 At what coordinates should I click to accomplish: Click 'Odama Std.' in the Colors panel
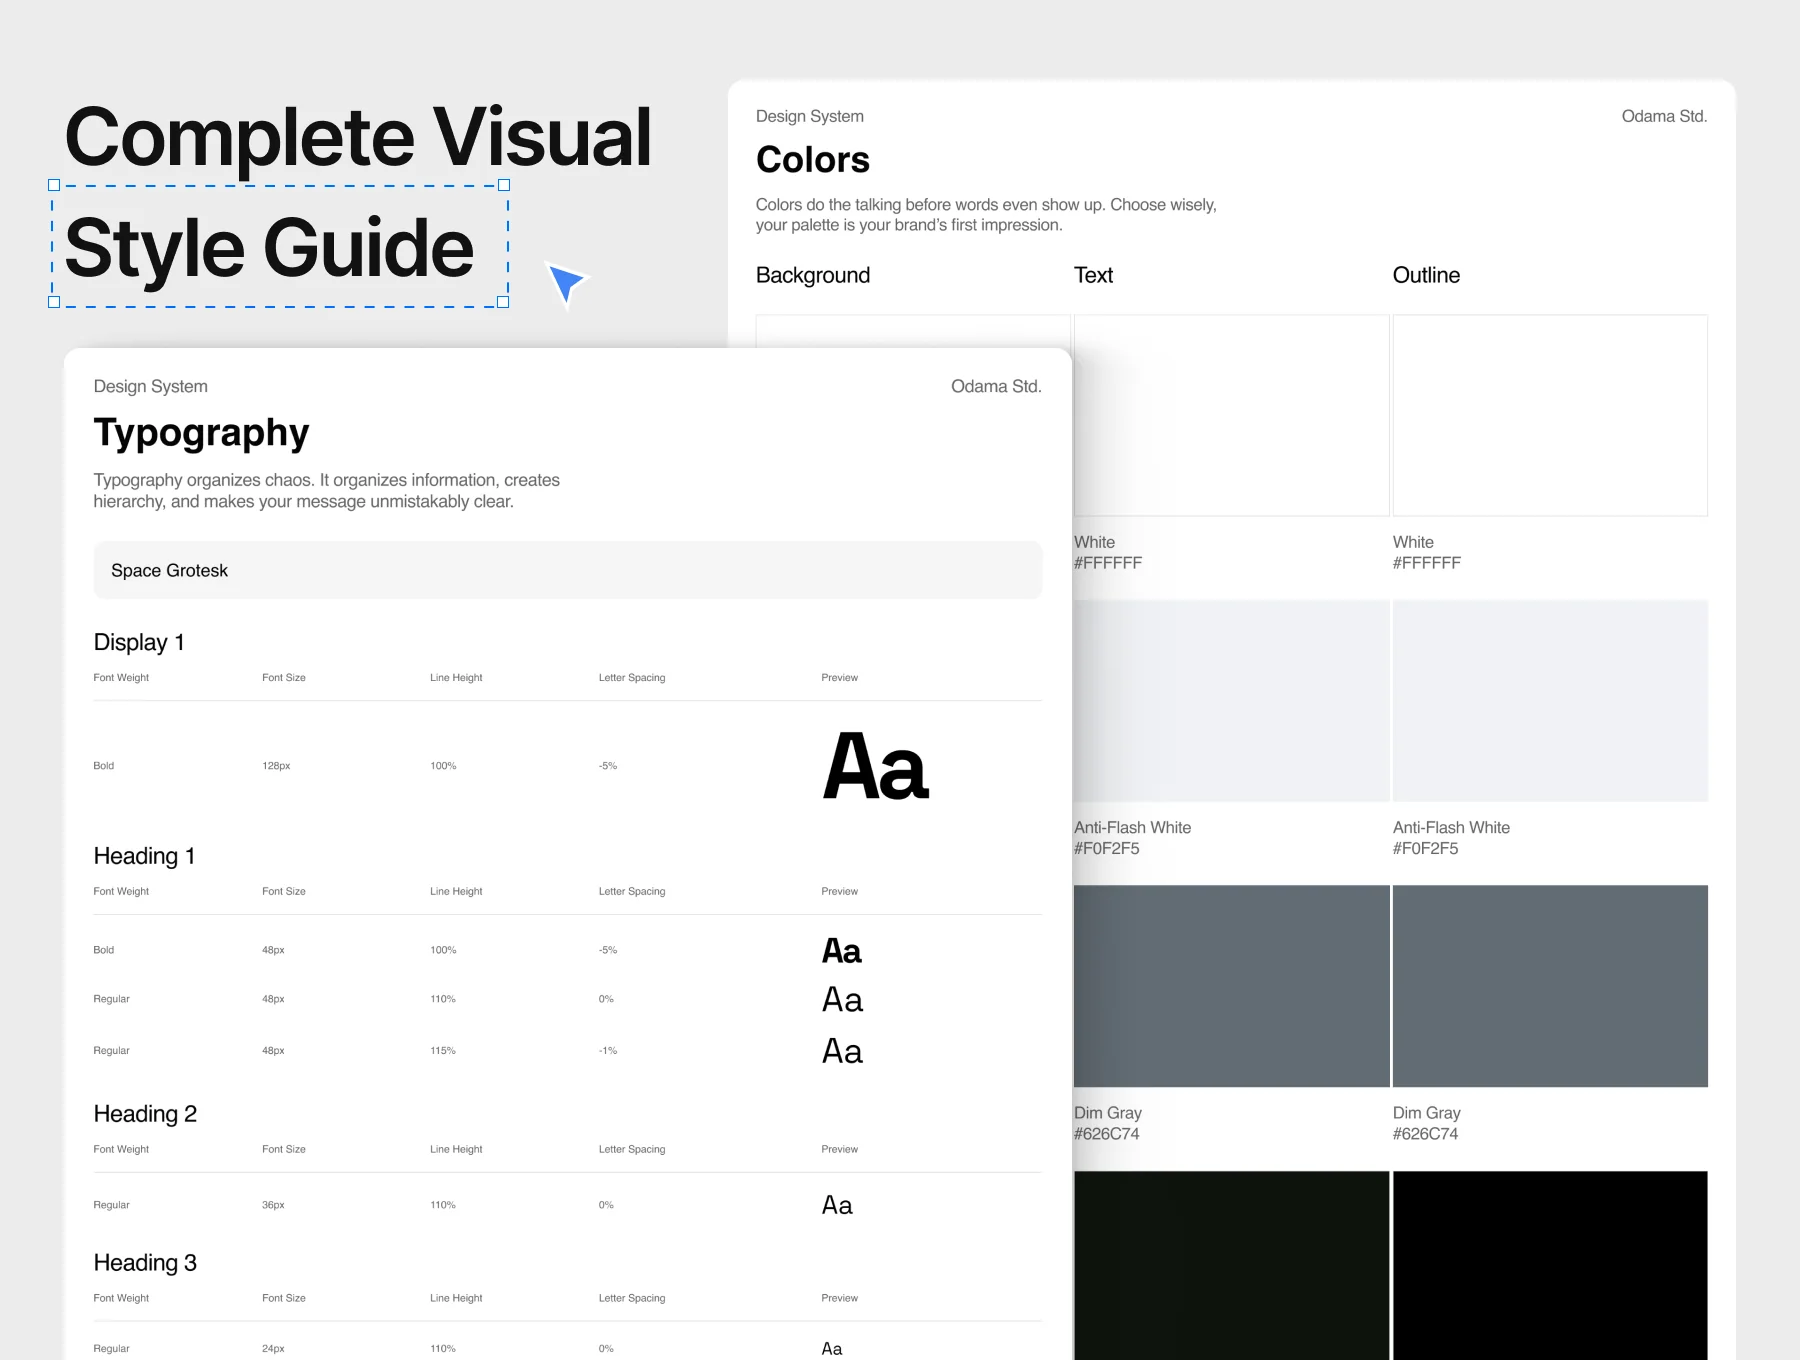1664,116
